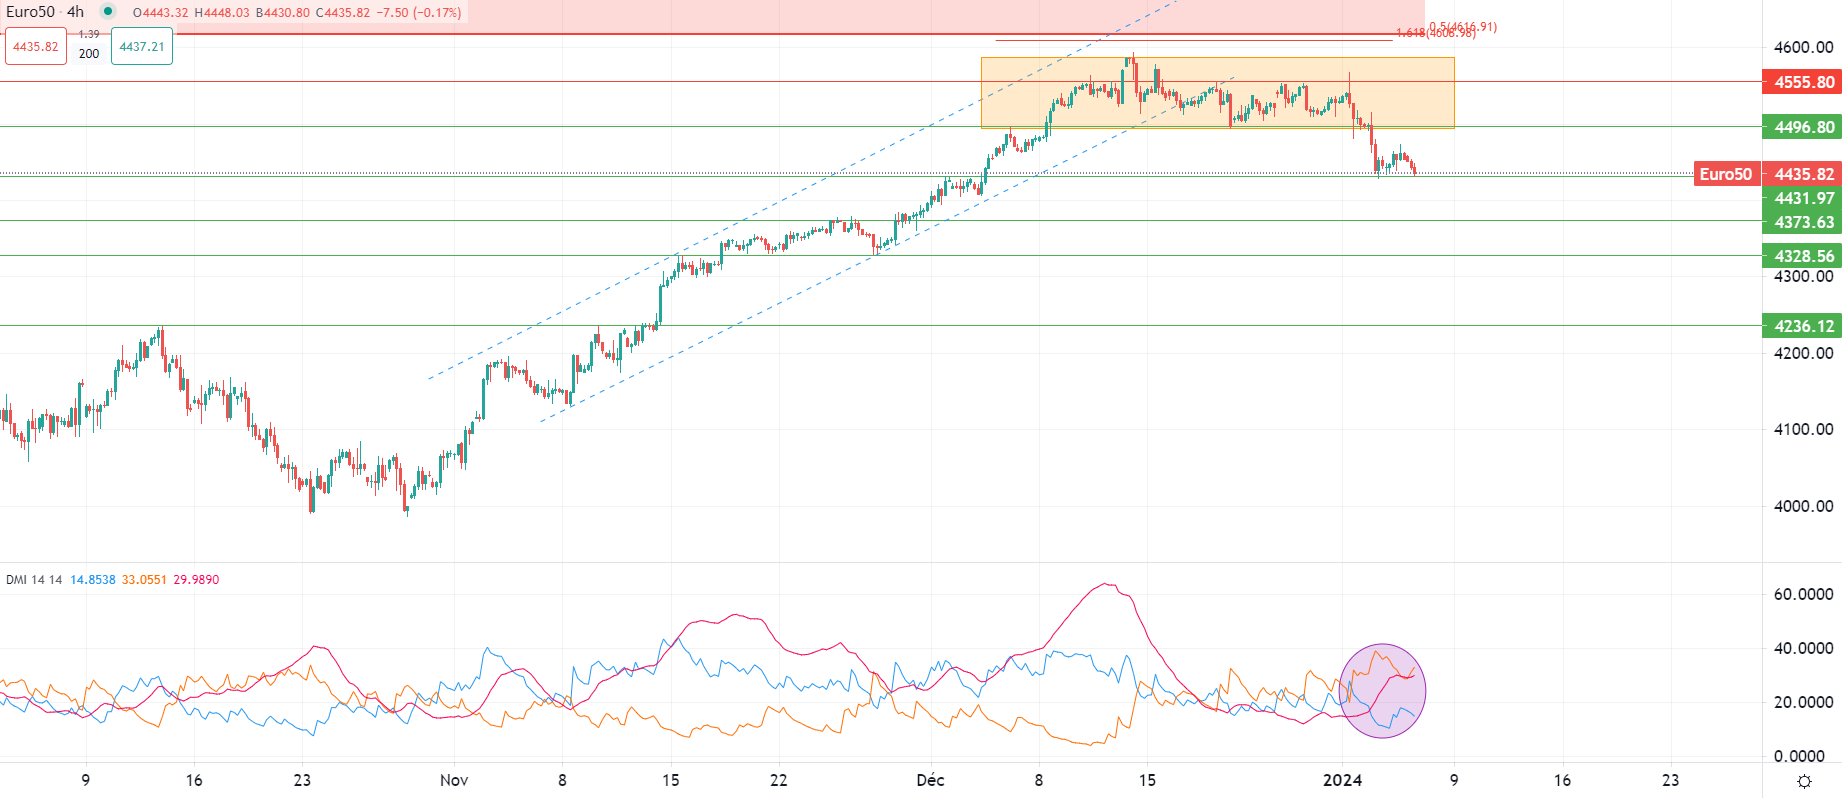Click the 200 quantity field between prices
The height and width of the screenshot is (798, 1842).
89,54
